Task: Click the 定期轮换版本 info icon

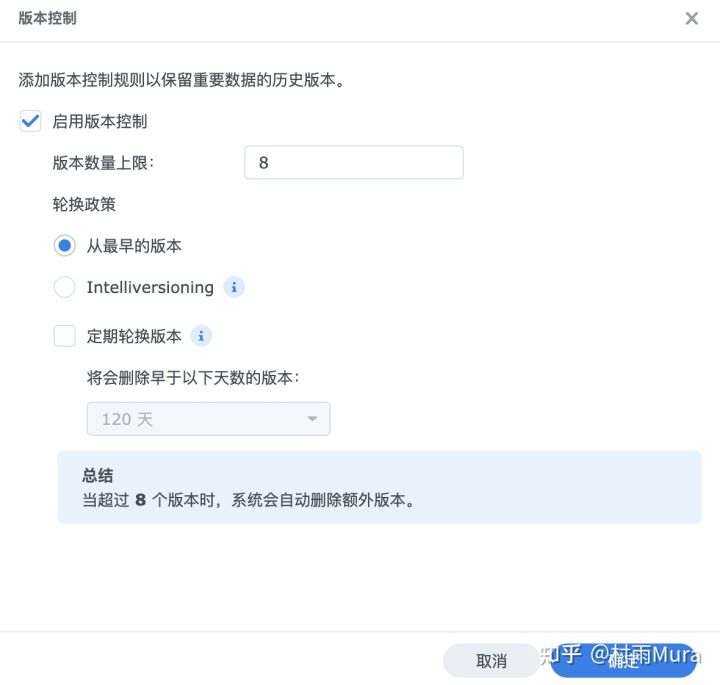Action: point(201,336)
